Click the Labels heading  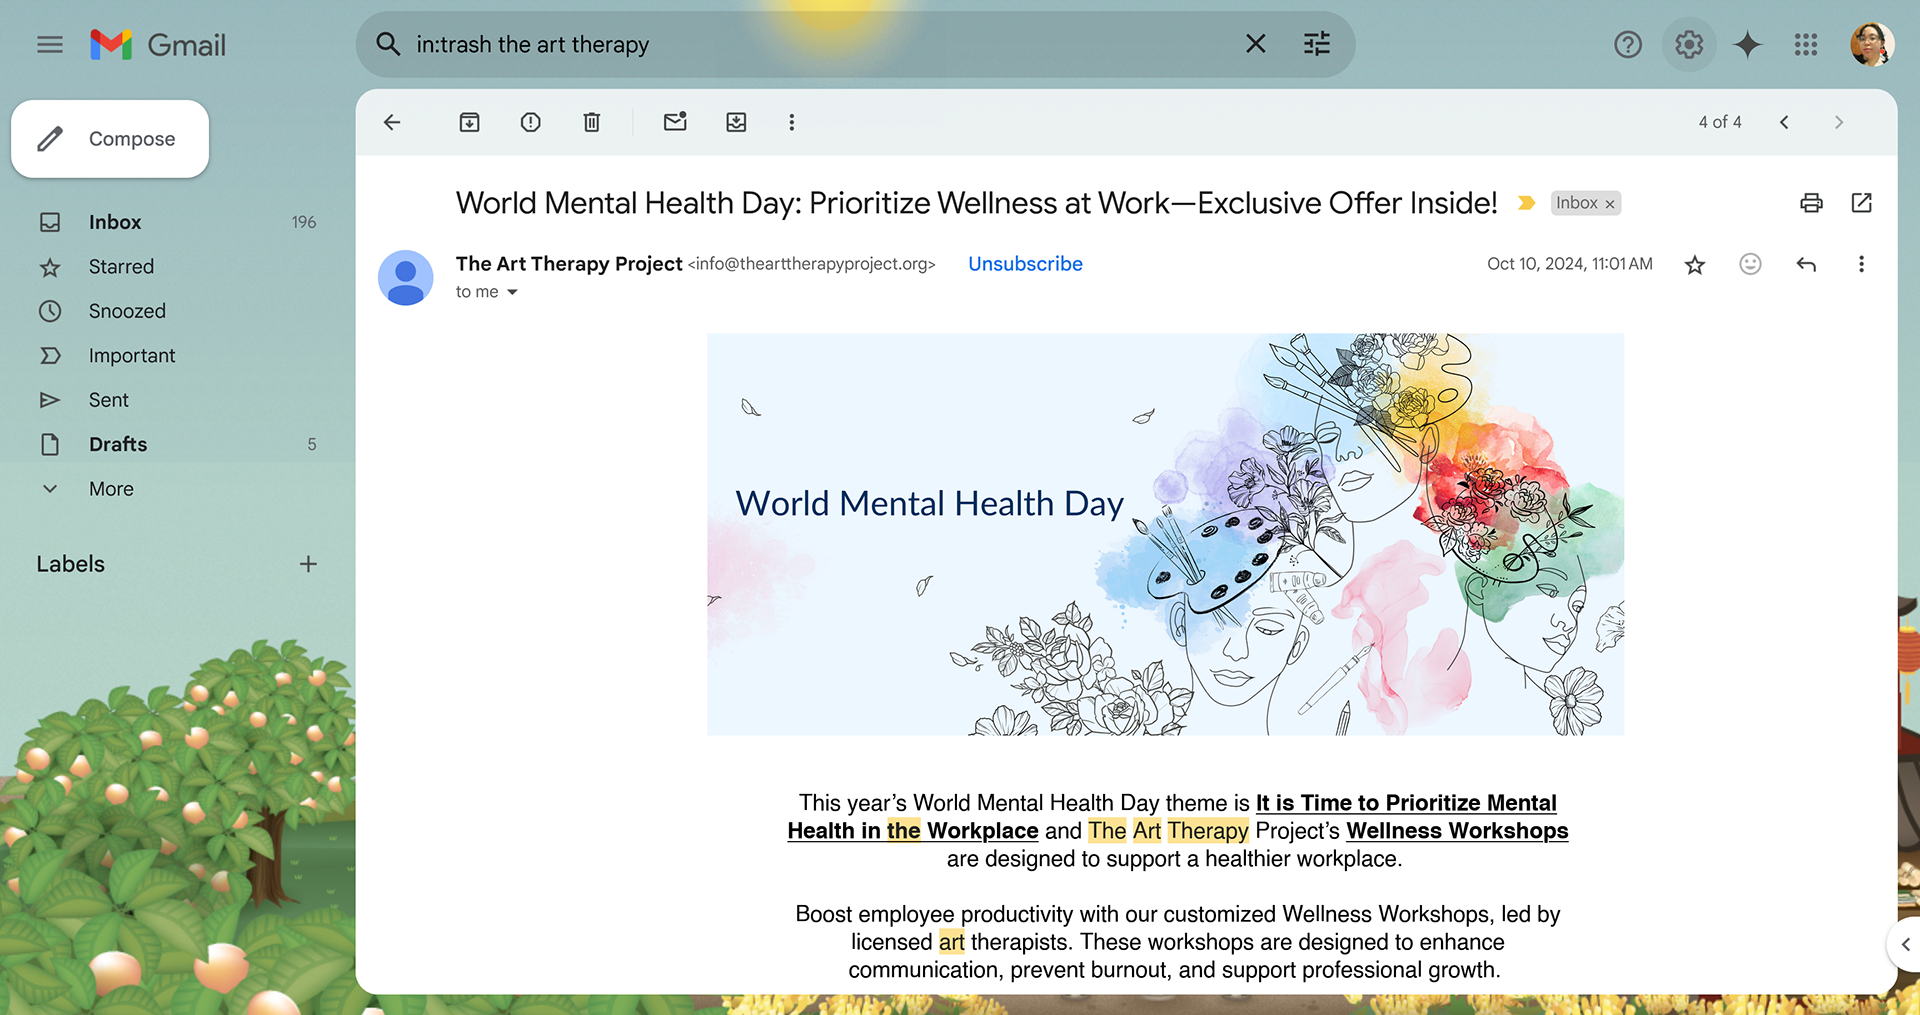pyautogui.click(x=70, y=564)
